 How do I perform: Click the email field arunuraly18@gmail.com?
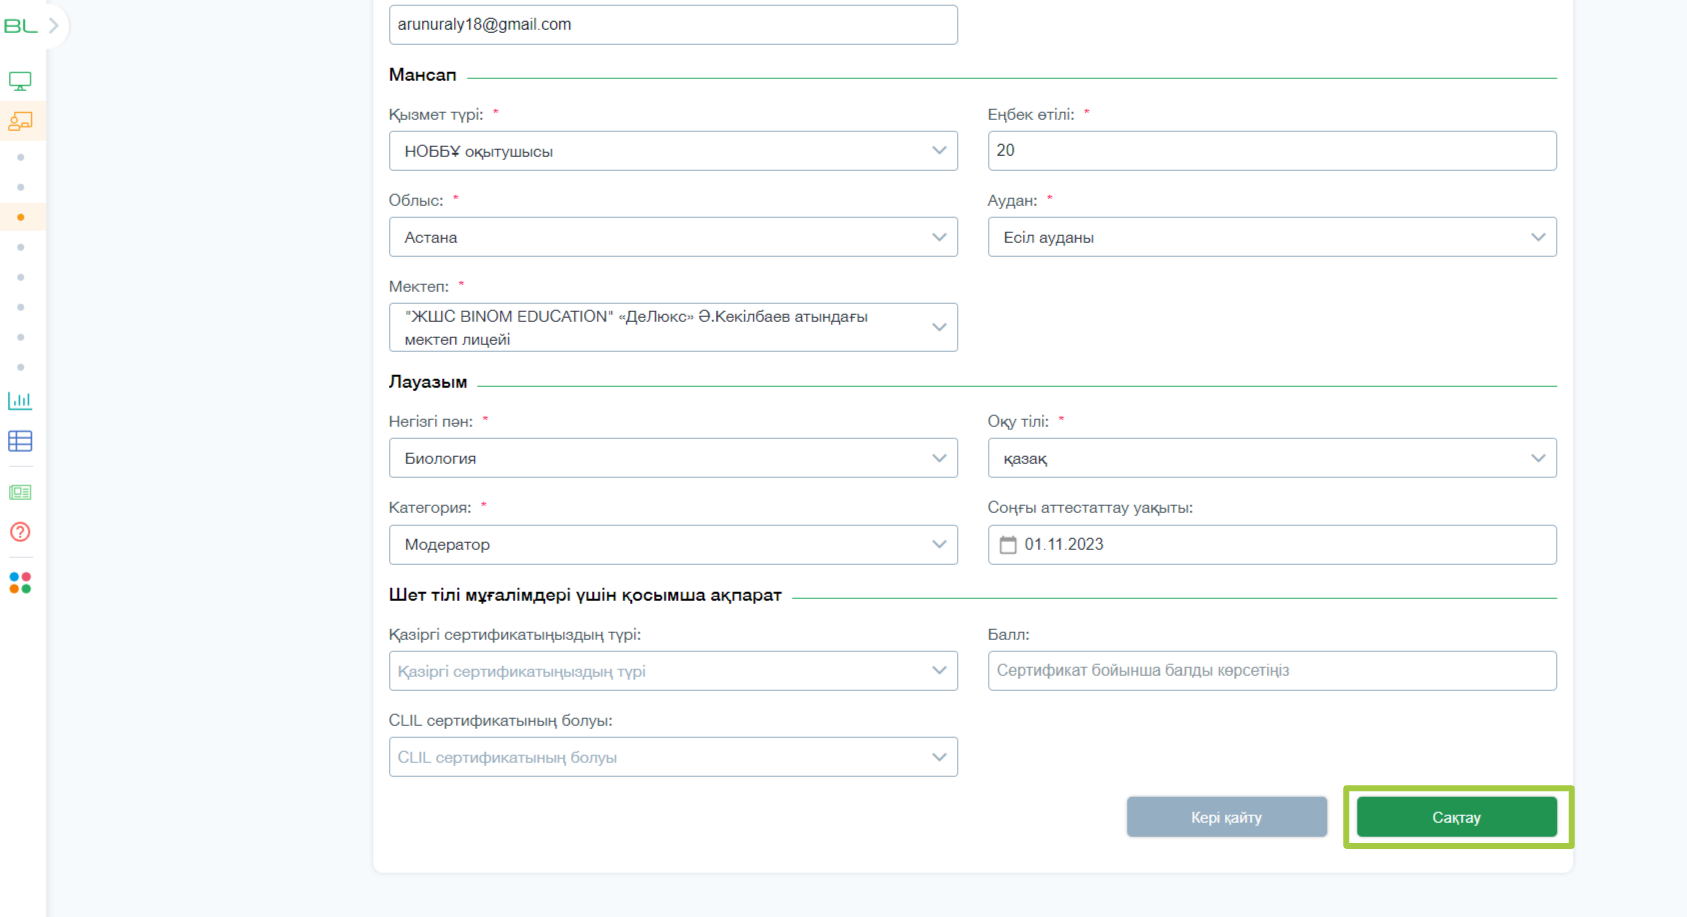[673, 25]
